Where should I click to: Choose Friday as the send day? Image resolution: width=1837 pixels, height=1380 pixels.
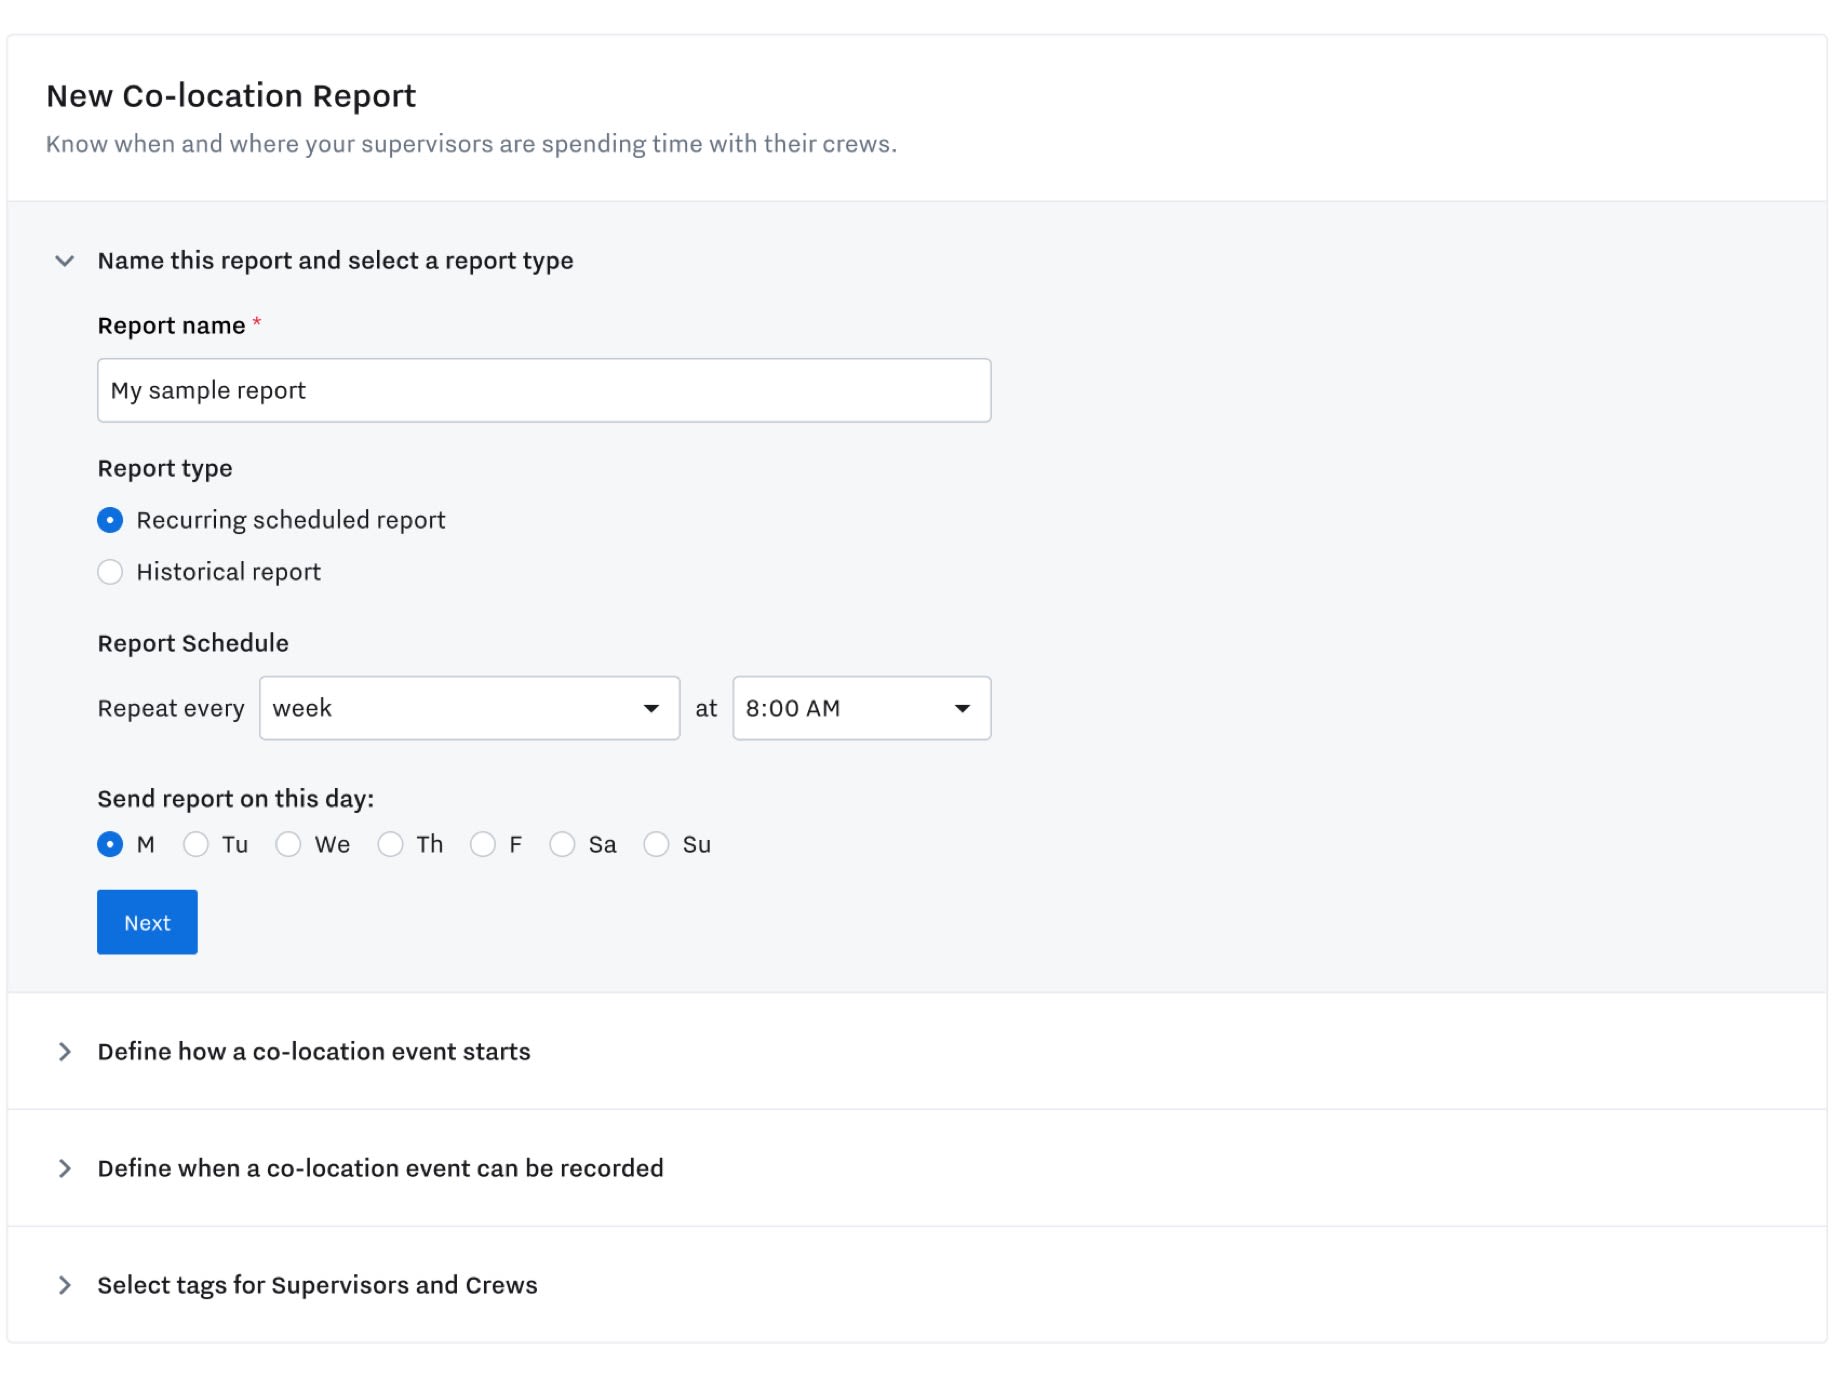pos(484,844)
